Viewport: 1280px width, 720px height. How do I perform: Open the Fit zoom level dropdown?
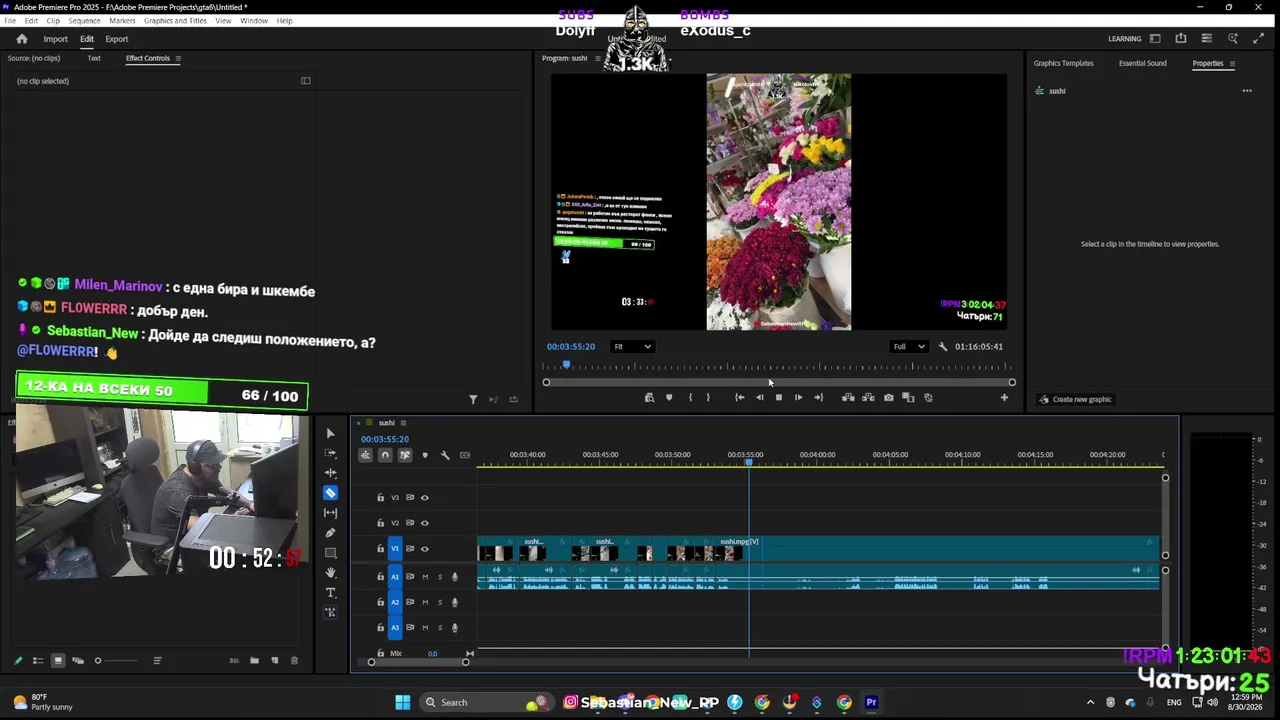click(632, 347)
